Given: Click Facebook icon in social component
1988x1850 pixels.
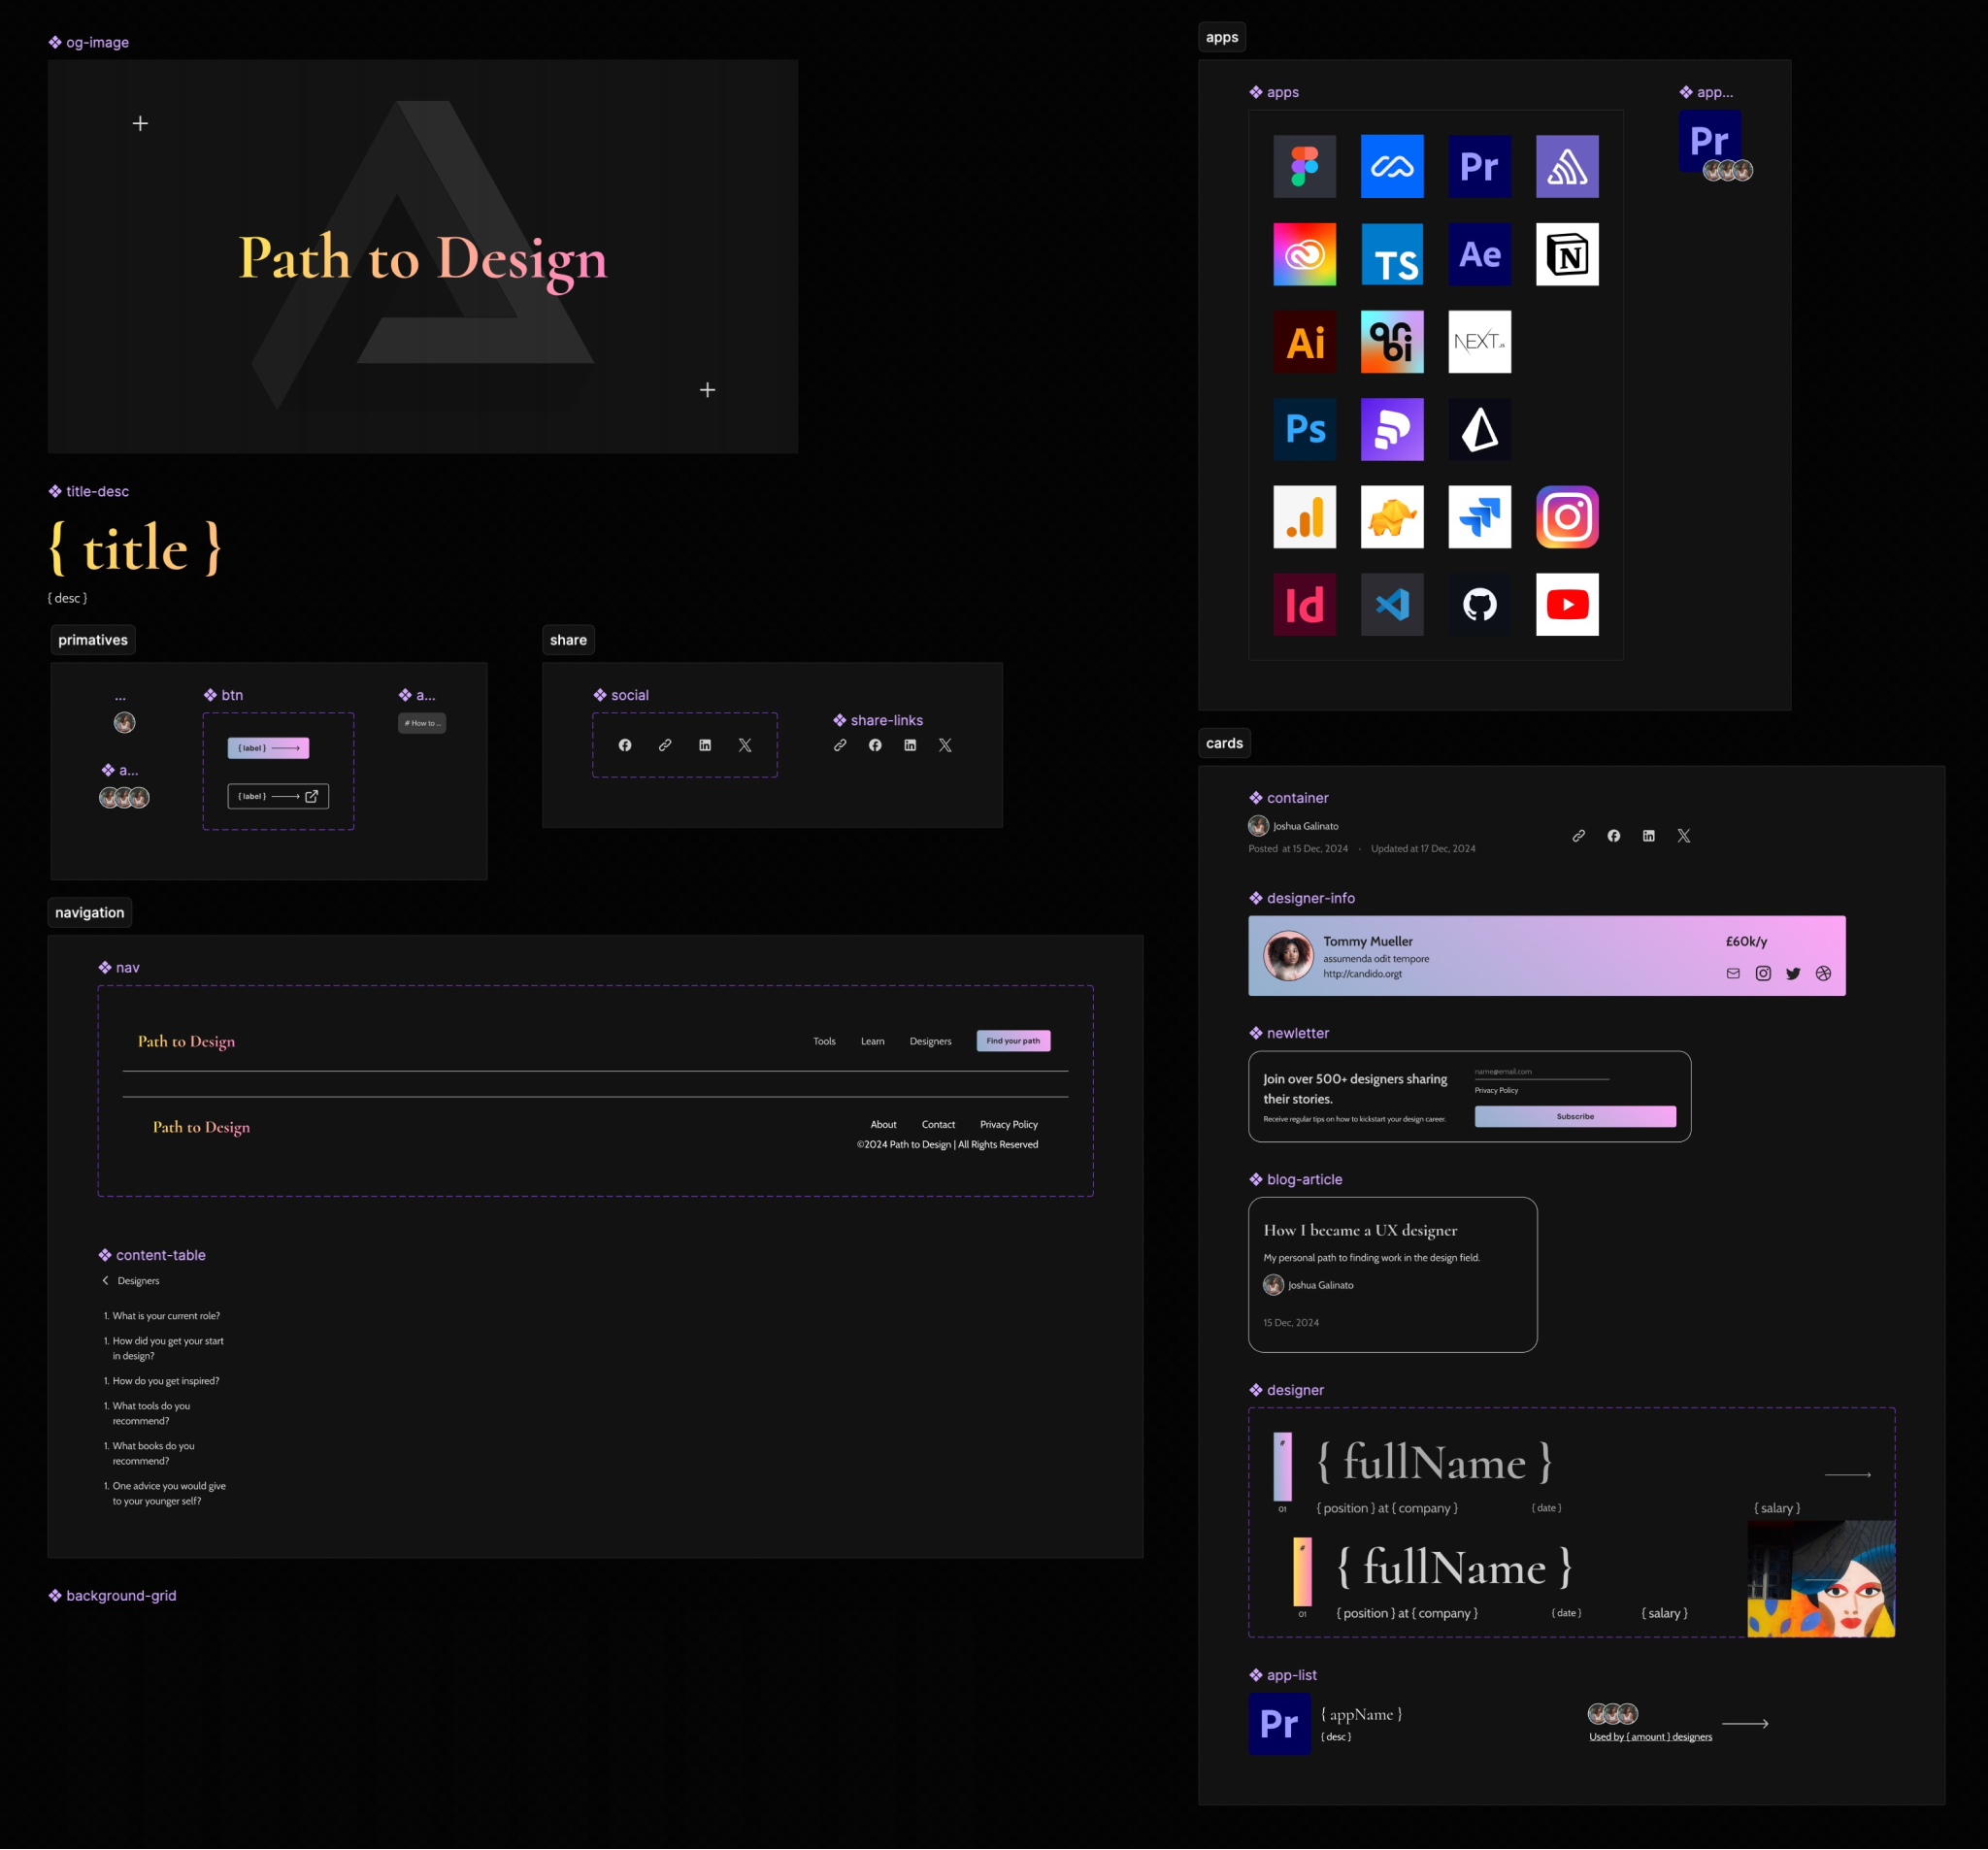Looking at the screenshot, I should 625,745.
